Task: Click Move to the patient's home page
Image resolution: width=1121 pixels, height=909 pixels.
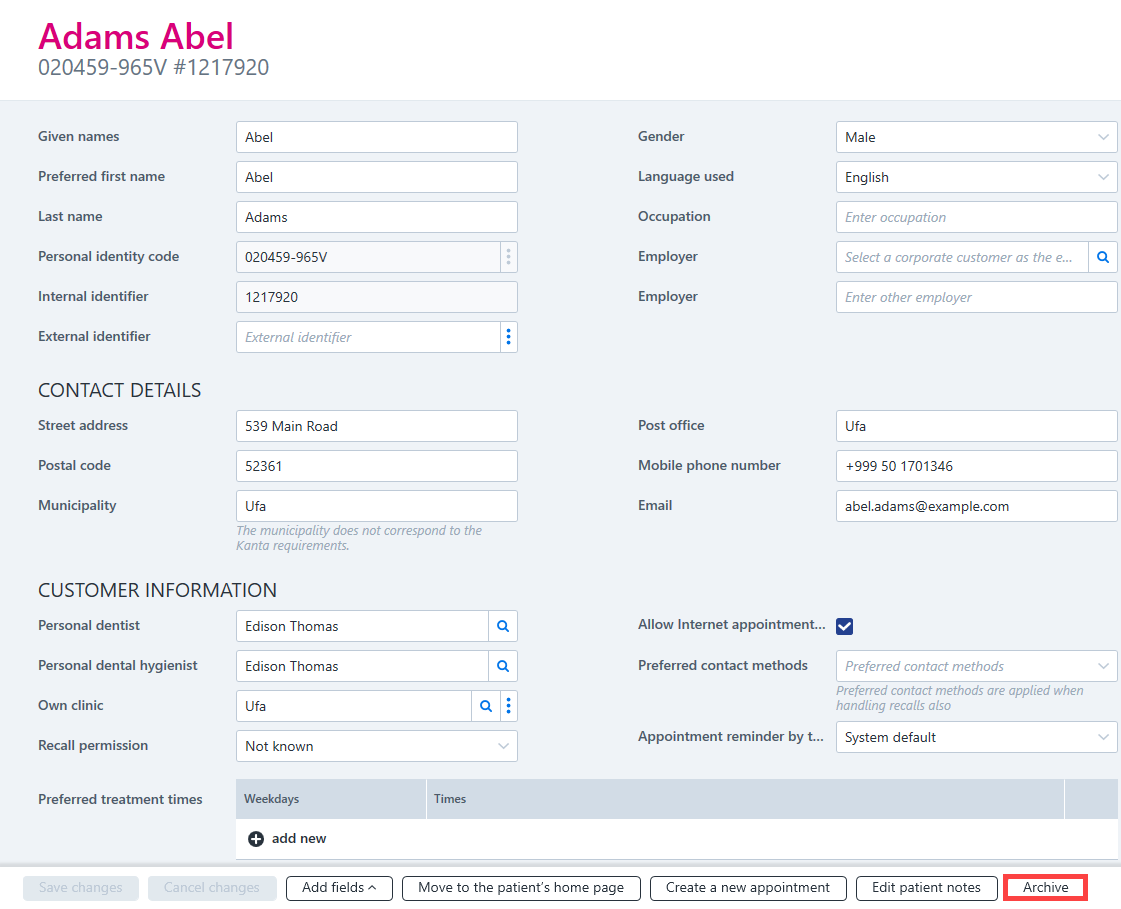Action: (521, 888)
